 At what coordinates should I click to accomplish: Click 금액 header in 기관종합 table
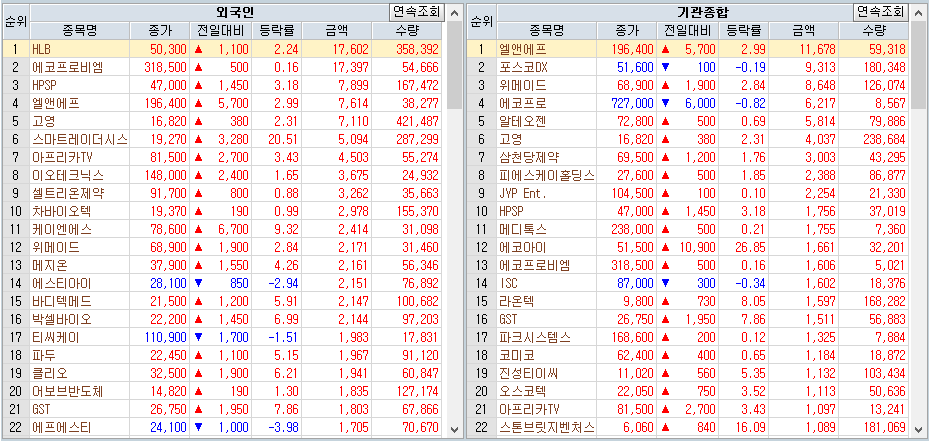pos(803,31)
